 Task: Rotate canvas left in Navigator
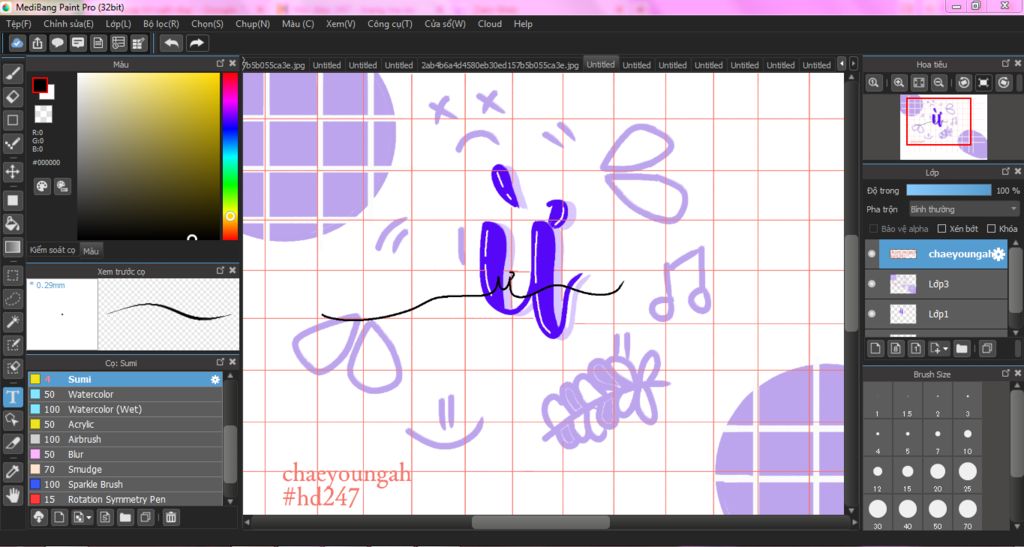[963, 83]
